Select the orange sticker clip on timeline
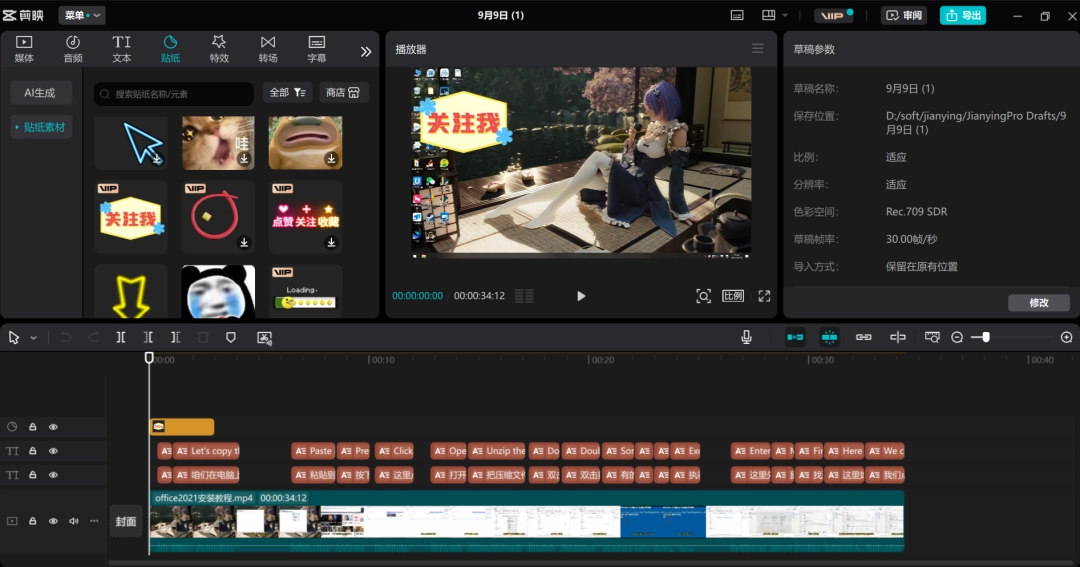The width and height of the screenshot is (1080, 567). [x=182, y=427]
